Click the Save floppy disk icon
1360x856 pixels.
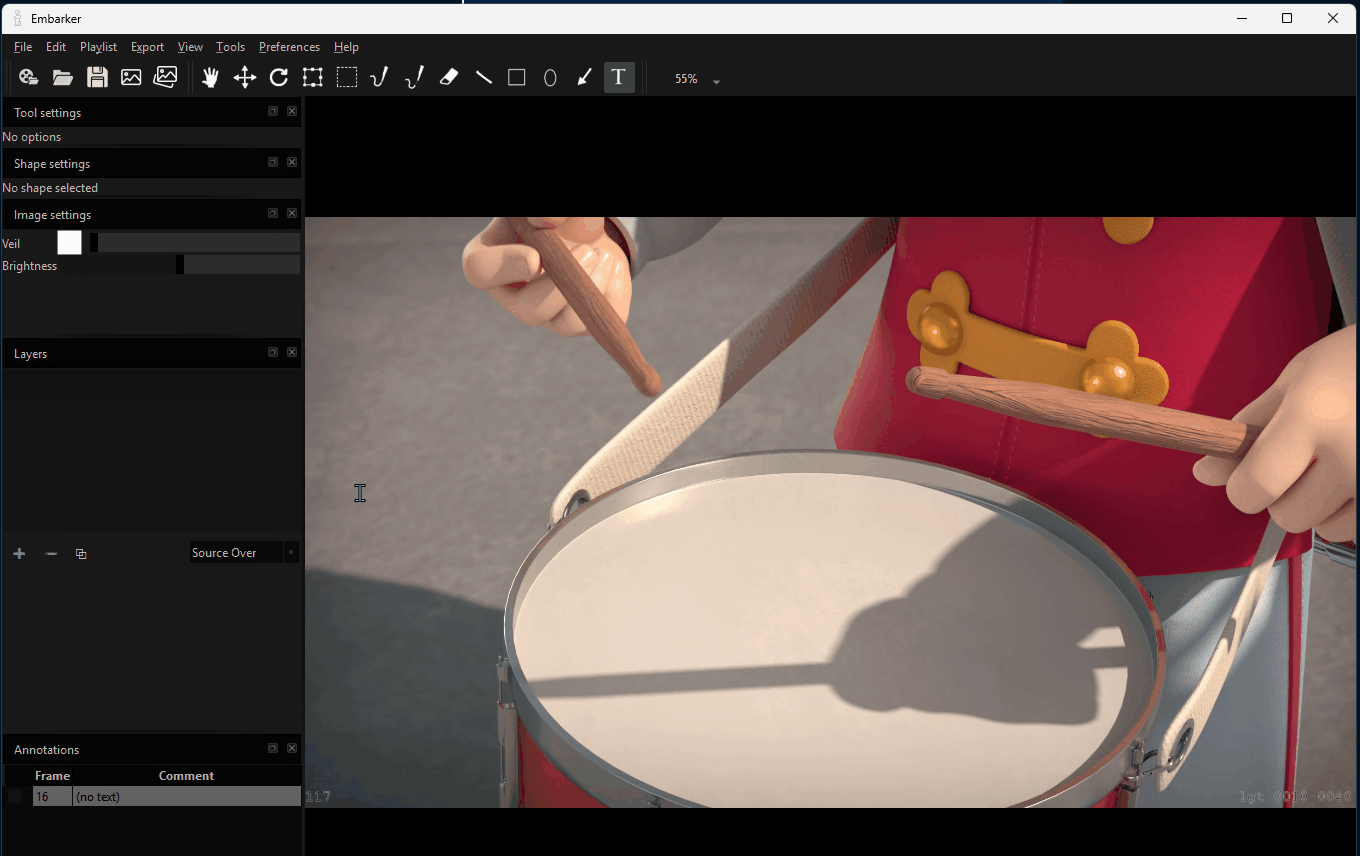pos(97,78)
